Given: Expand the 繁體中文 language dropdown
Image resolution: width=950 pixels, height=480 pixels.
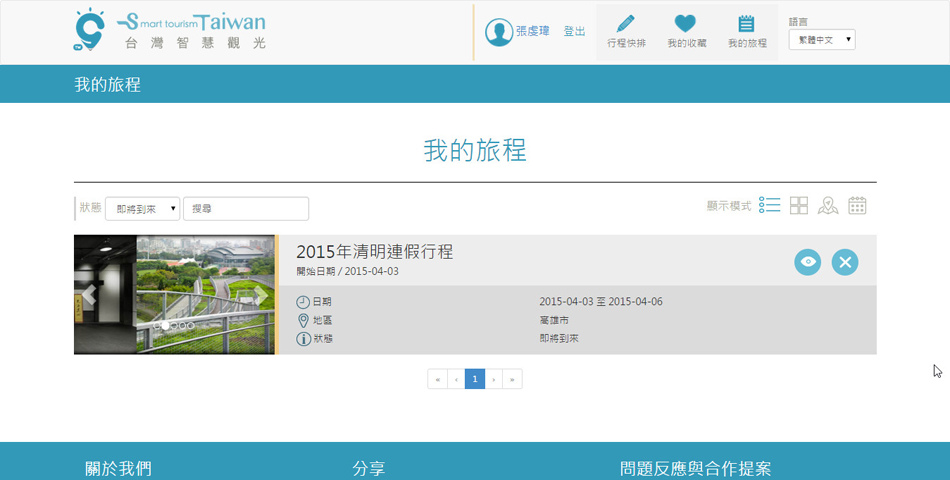Looking at the screenshot, I should (x=822, y=40).
